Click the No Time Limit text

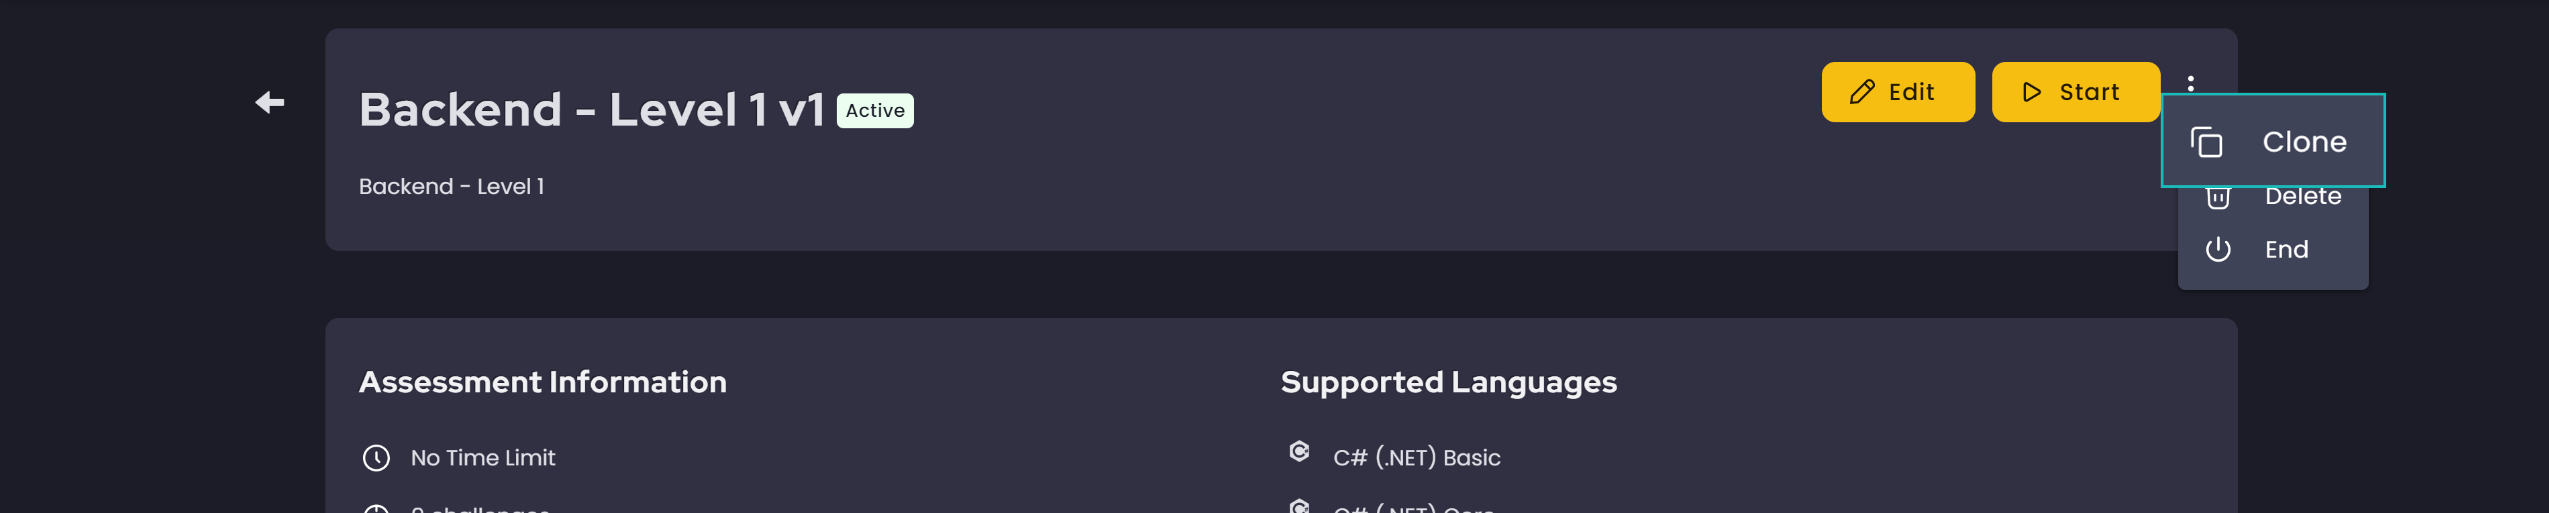point(483,458)
